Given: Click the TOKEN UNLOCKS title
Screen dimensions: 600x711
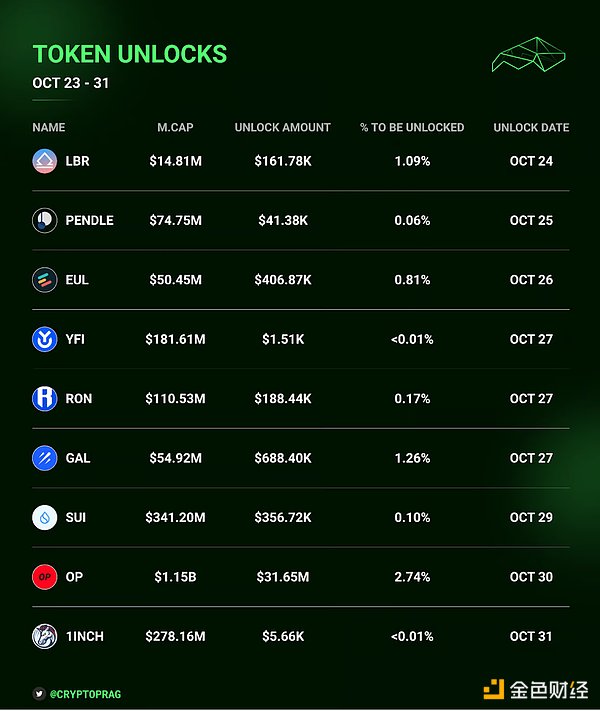Looking at the screenshot, I should click(x=130, y=55).
